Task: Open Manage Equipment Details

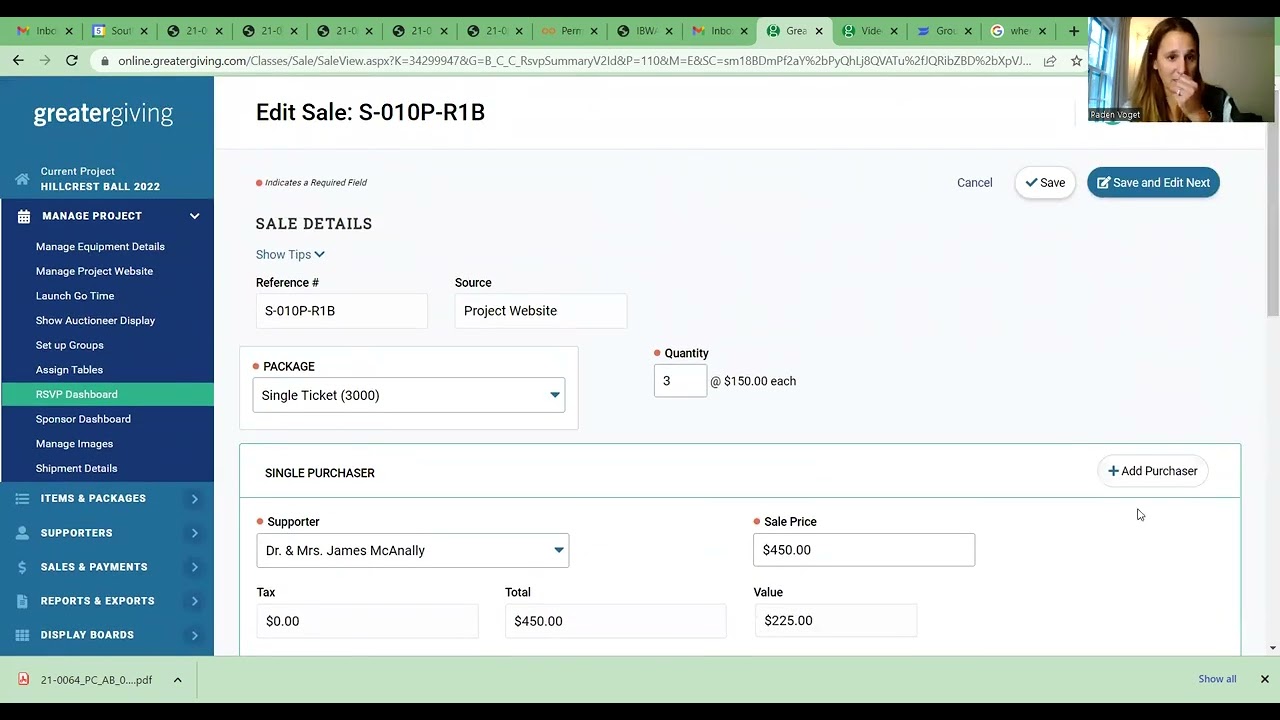Action: click(x=100, y=246)
